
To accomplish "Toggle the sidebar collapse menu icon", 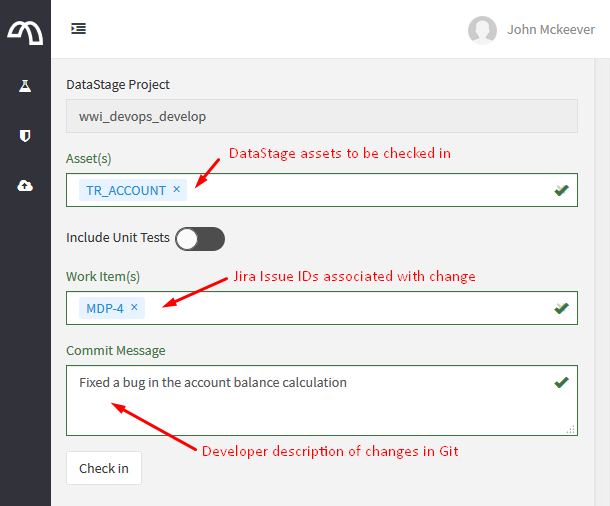I will [78, 29].
